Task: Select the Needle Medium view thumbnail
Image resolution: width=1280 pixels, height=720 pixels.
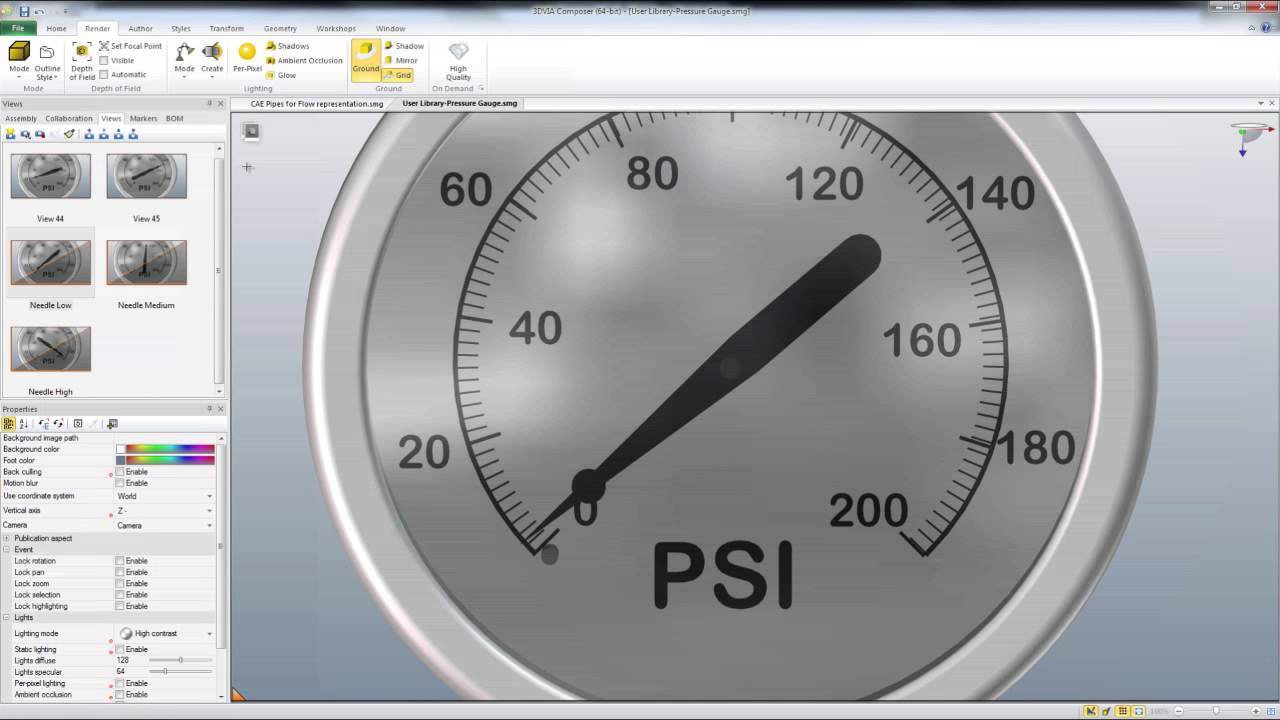Action: click(x=146, y=263)
